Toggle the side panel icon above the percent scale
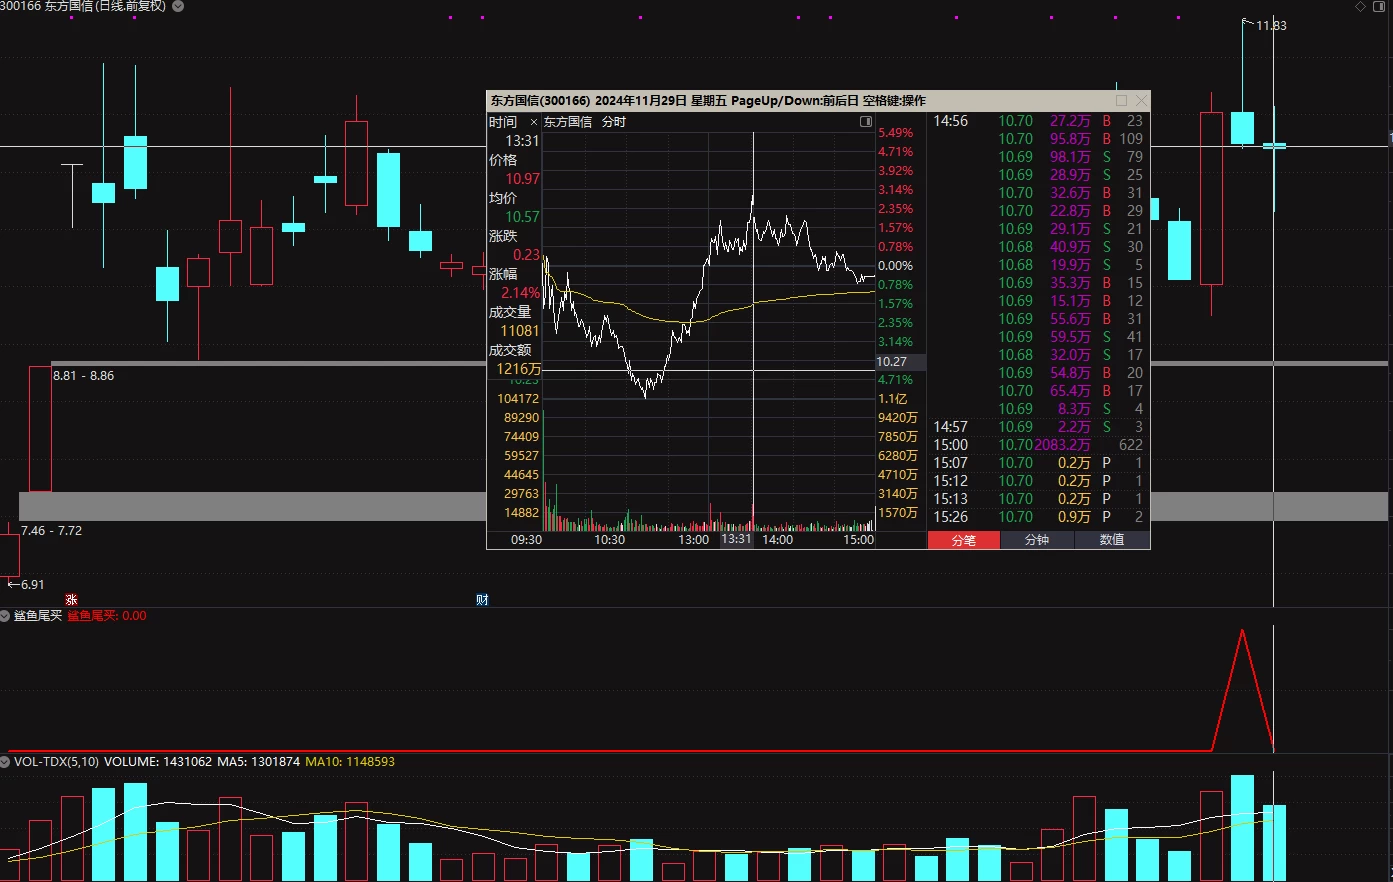Screen dimensions: 1393x882 (866, 122)
